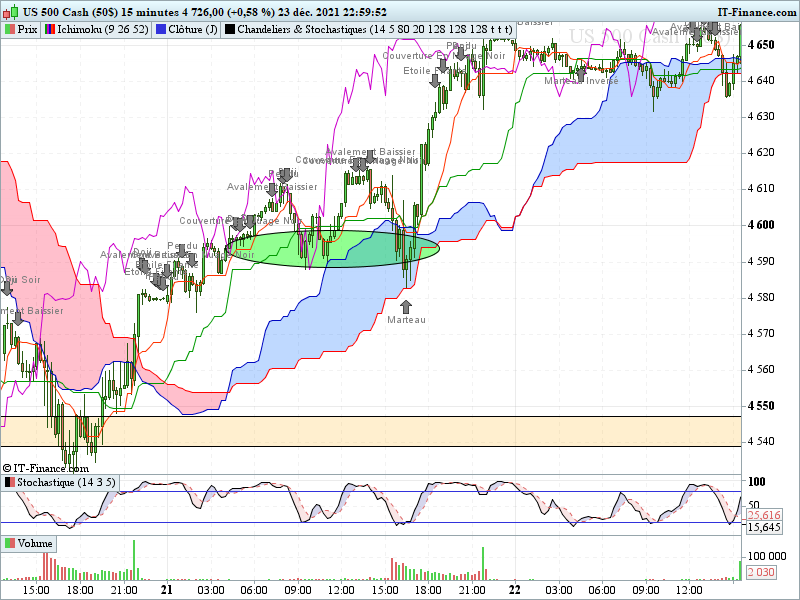Open Ichimoku (9 26 52) settings label
Viewport: 800px width, 600px height.
point(103,30)
